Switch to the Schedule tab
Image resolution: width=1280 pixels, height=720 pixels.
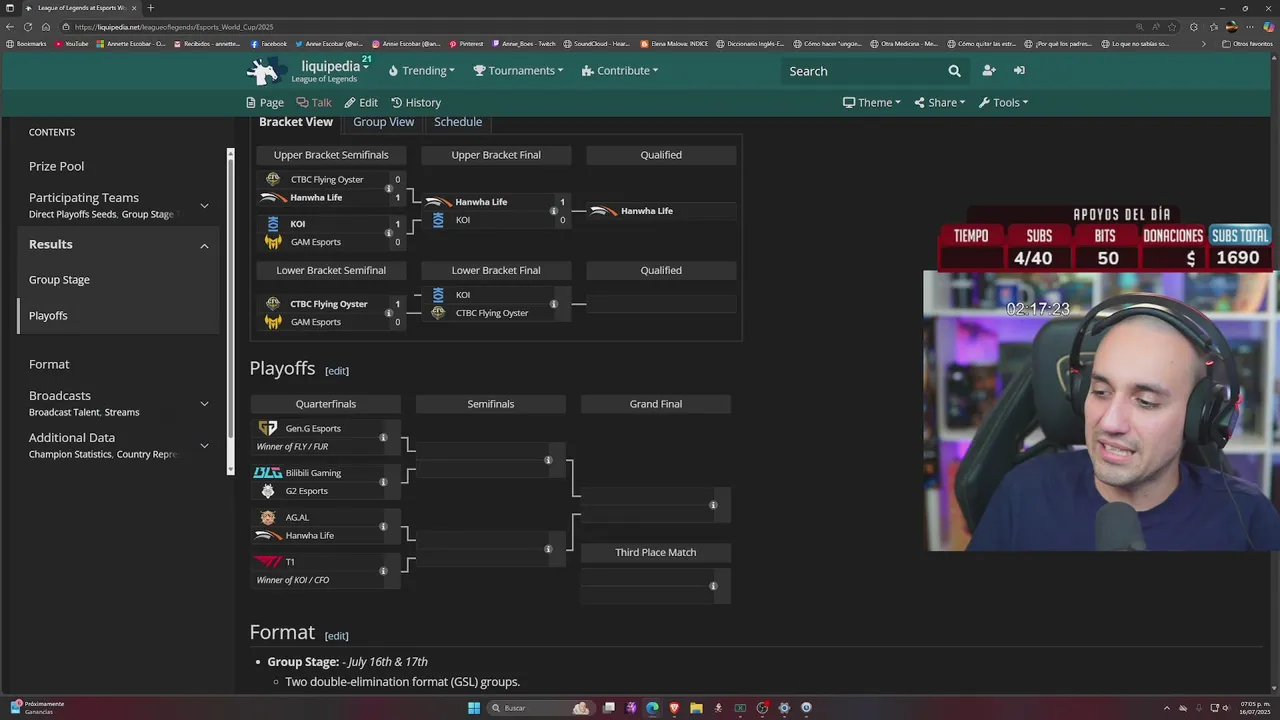pyautogui.click(x=458, y=122)
